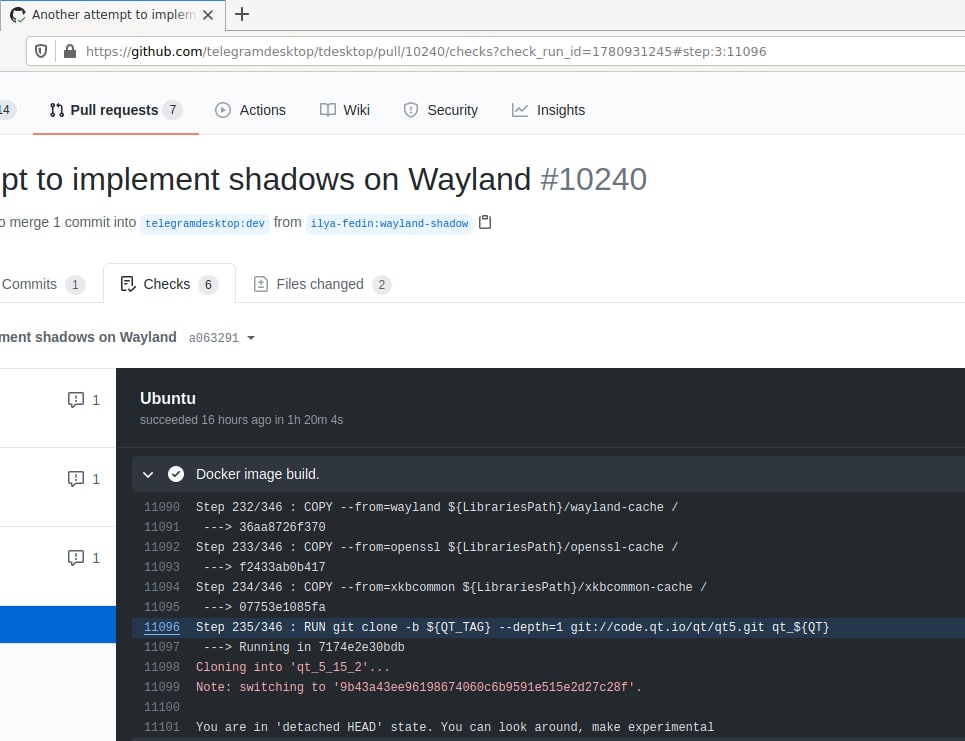
Task: Switch to the Commits tab
Action: point(43,284)
